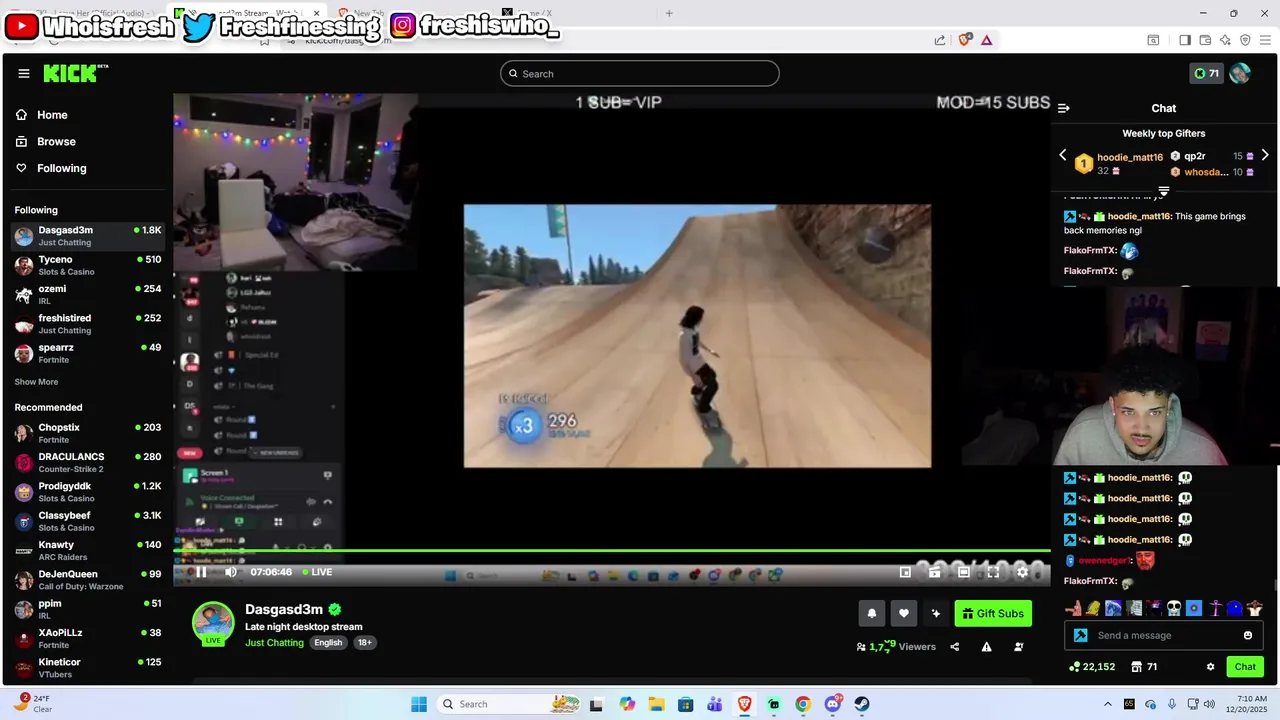Screen dimensions: 1280x720
Task: Open the user profile avatar menu
Action: [x=1240, y=73]
